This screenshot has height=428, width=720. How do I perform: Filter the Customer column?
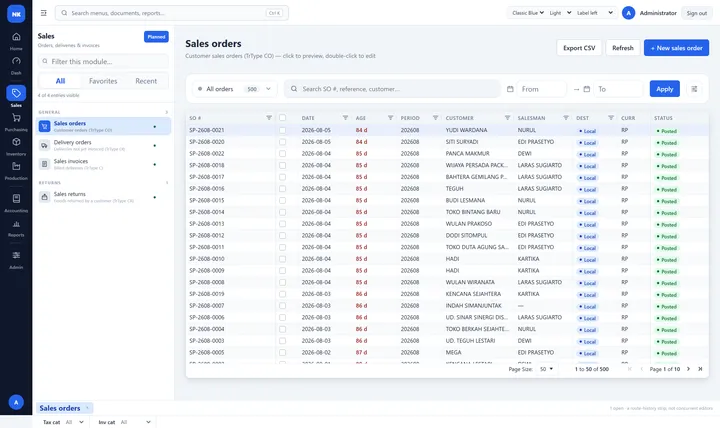[x=507, y=118]
